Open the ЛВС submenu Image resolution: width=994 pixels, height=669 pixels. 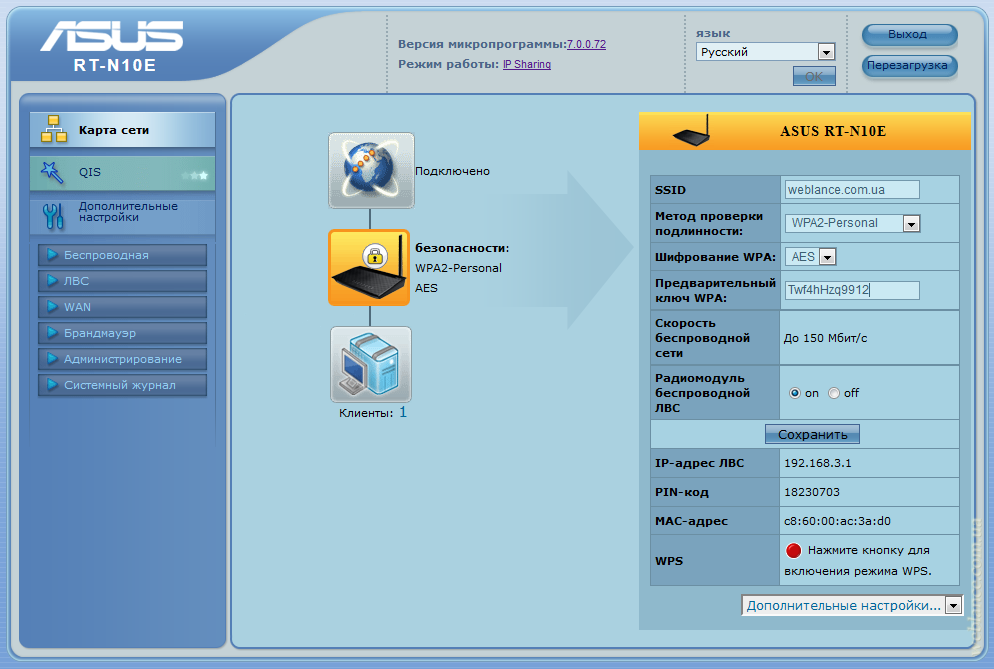coord(122,281)
